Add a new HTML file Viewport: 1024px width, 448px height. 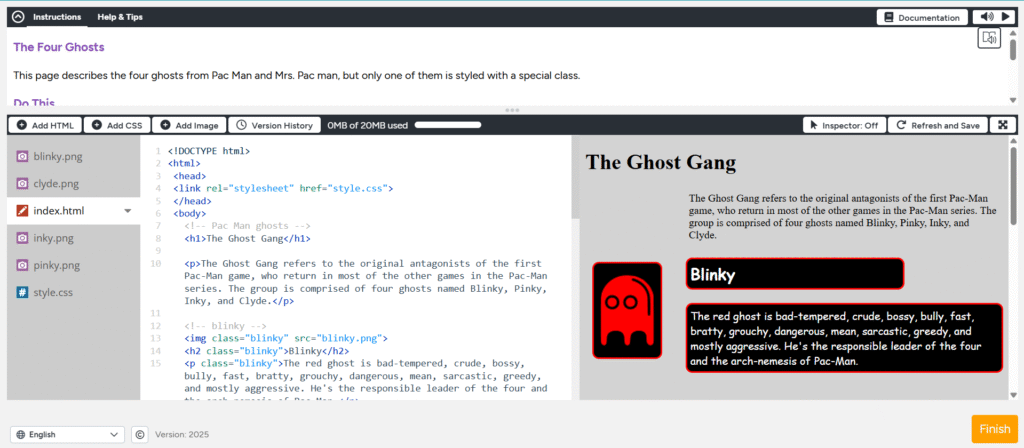[x=46, y=125]
